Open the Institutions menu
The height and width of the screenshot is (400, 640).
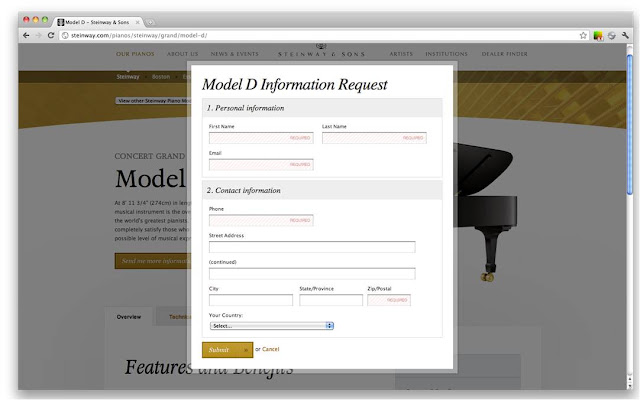[x=447, y=54]
